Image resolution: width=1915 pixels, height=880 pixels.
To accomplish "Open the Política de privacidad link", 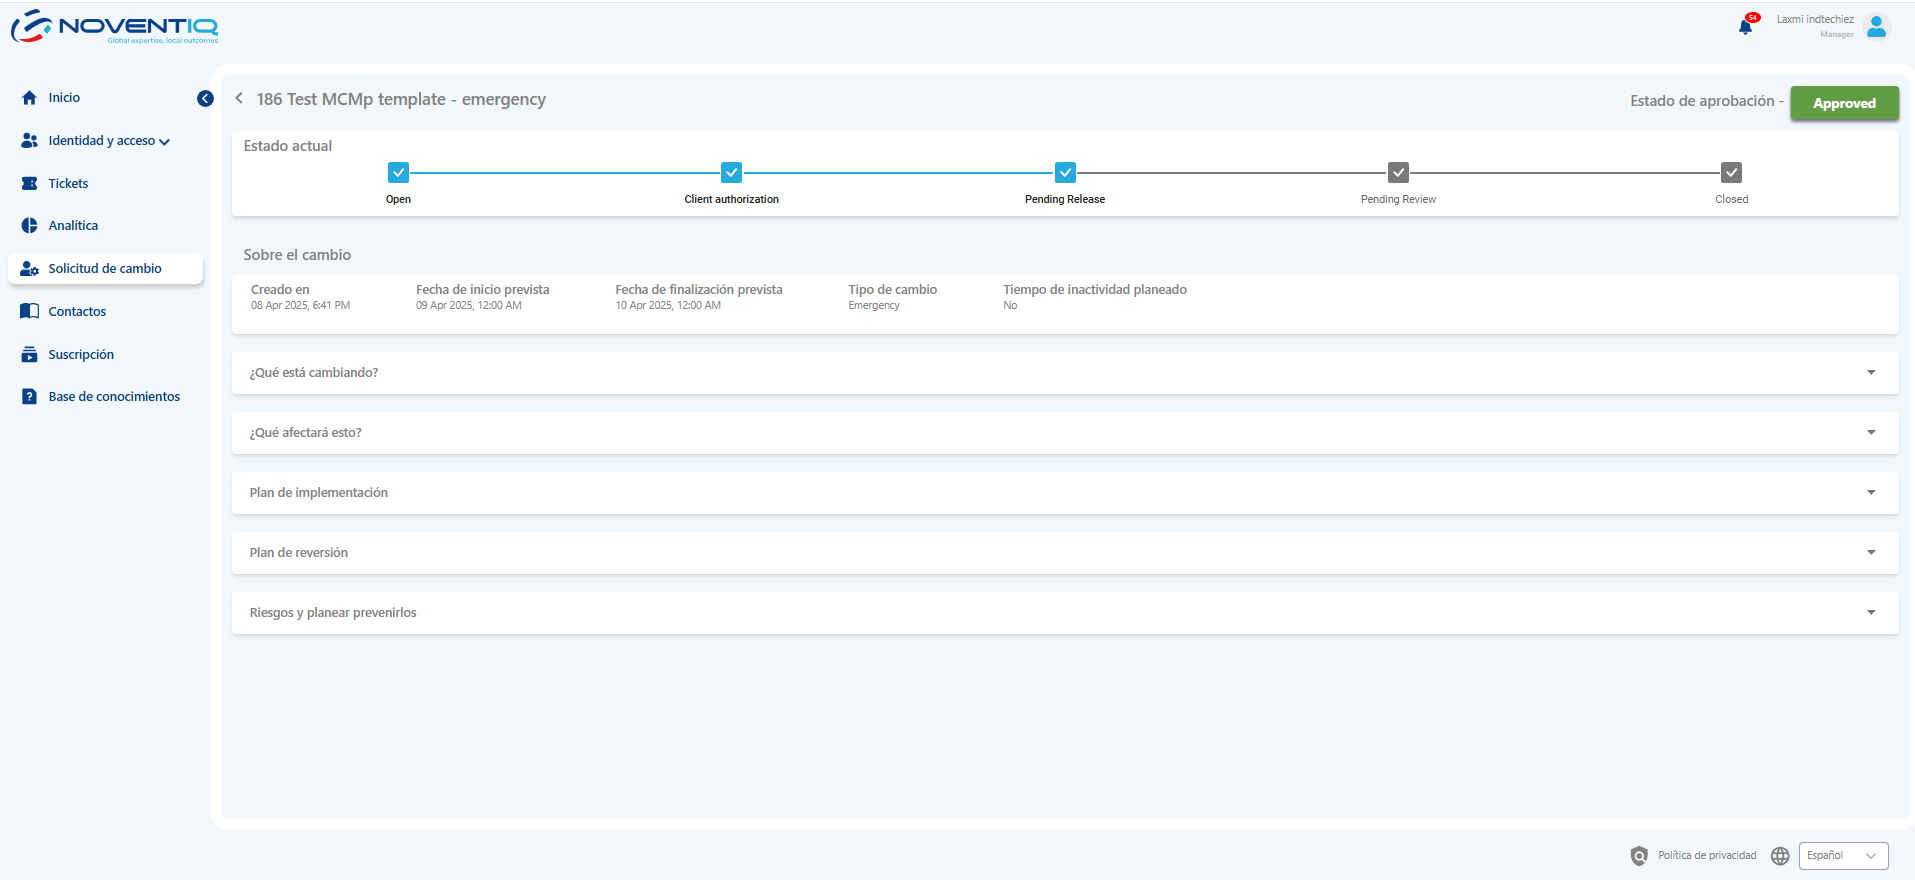I will coord(1707,856).
